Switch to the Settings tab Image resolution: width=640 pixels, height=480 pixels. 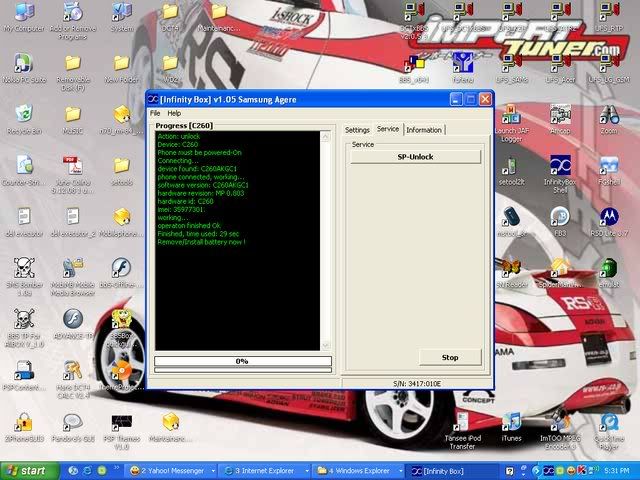click(357, 130)
